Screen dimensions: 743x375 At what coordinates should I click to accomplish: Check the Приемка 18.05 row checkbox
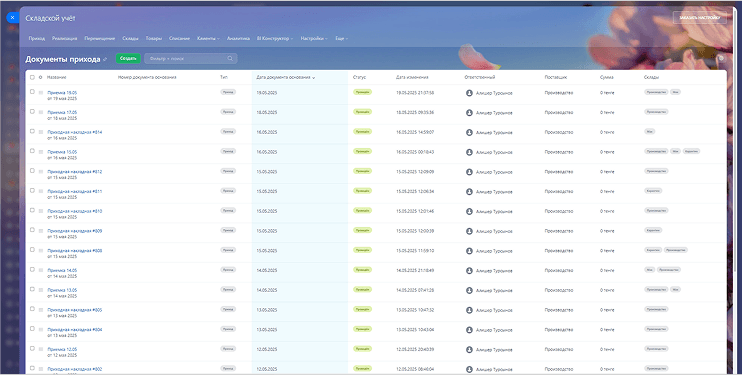[x=32, y=91]
